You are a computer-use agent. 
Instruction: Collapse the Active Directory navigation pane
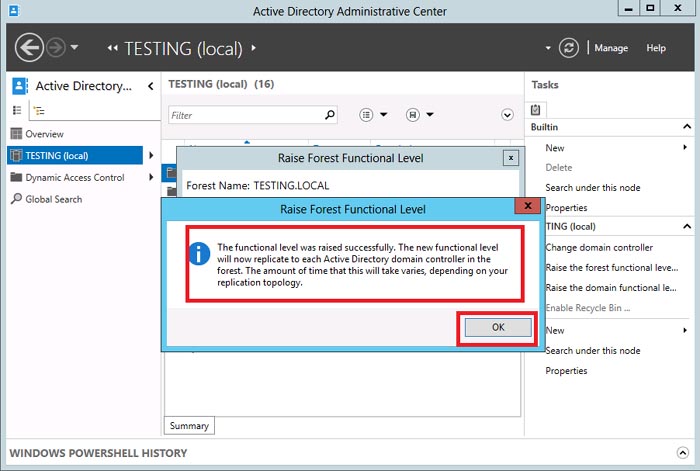point(150,86)
